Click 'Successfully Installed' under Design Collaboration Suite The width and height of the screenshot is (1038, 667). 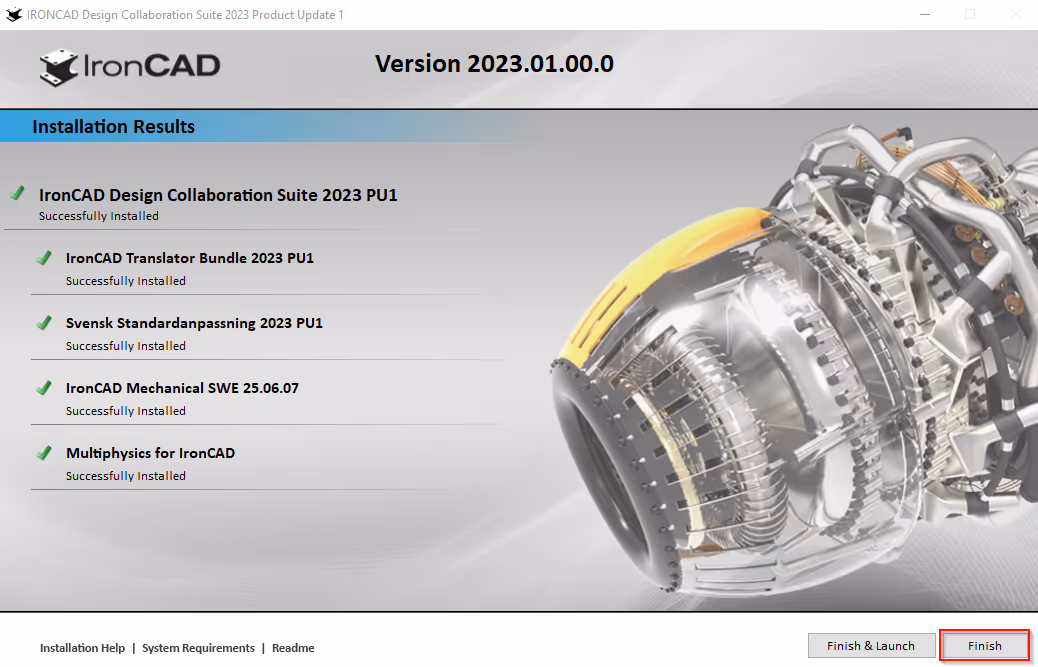point(99,216)
